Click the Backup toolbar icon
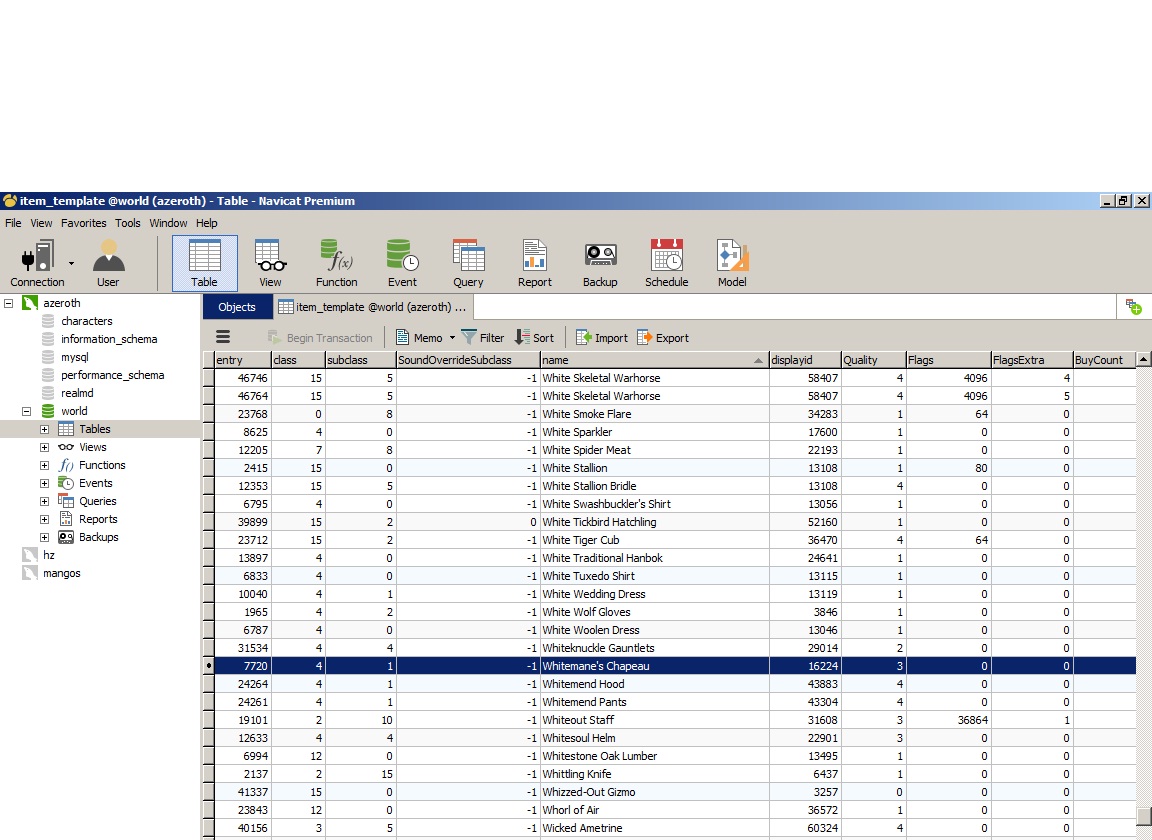 (600, 264)
